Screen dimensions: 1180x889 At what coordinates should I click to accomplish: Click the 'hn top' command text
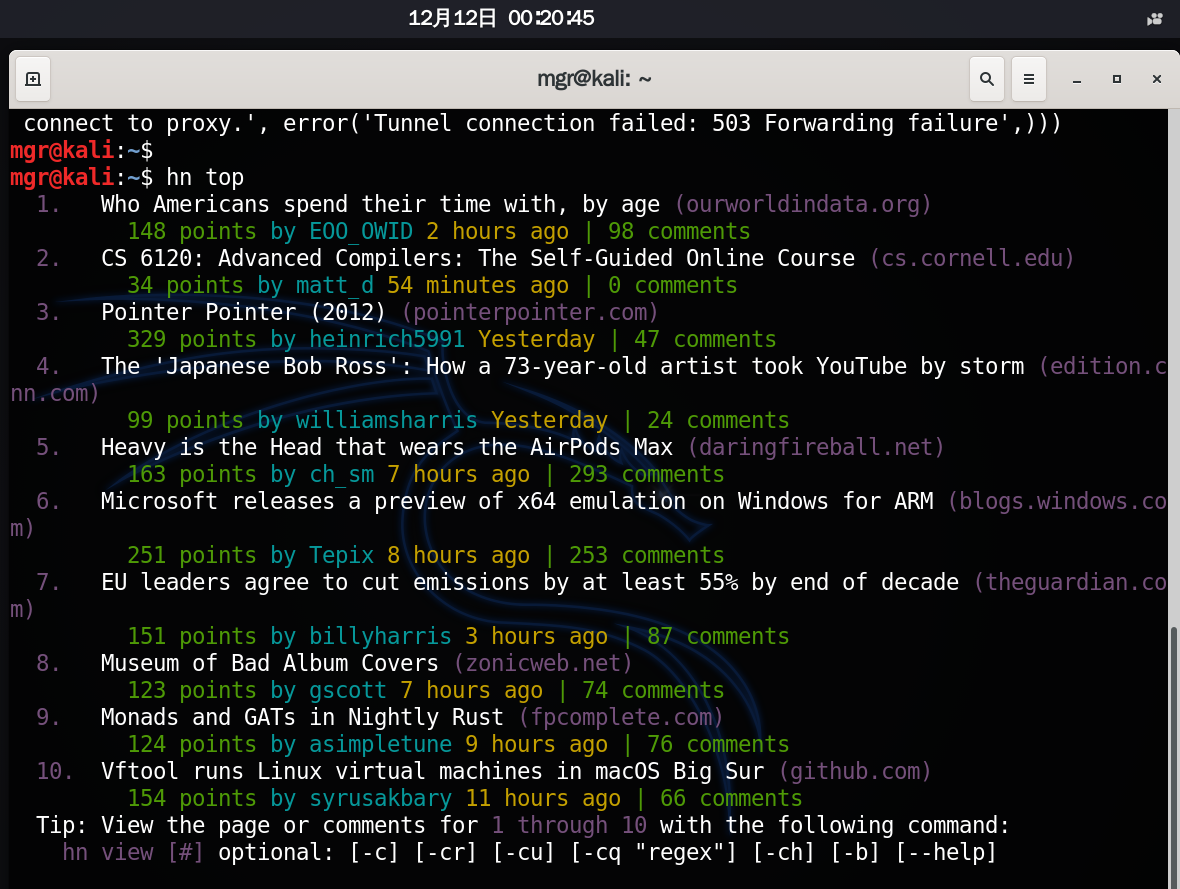point(205,178)
